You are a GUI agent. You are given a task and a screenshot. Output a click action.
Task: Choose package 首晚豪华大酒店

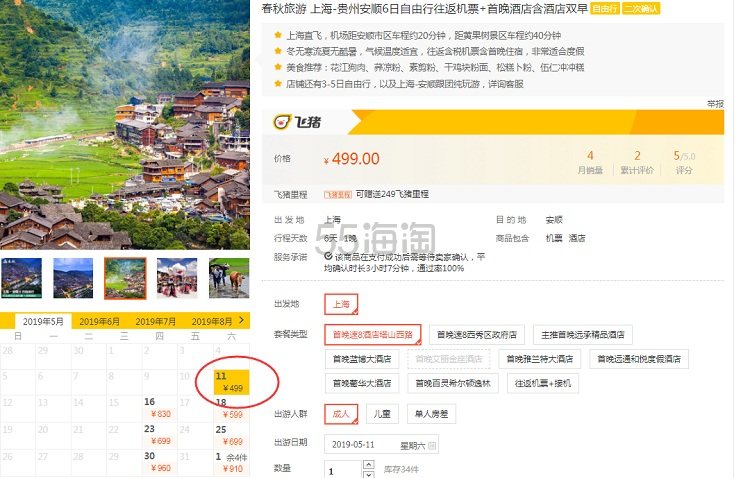(362, 383)
